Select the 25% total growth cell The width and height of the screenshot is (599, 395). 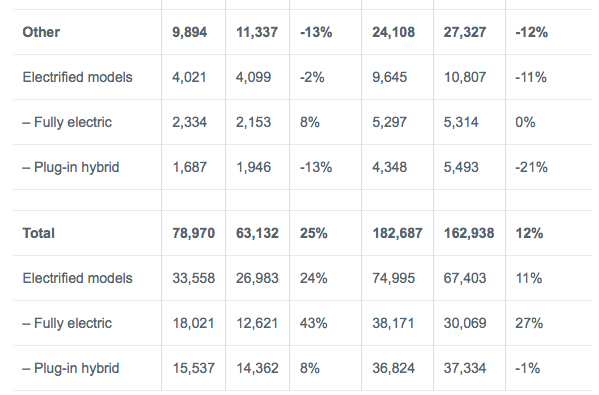313,233
